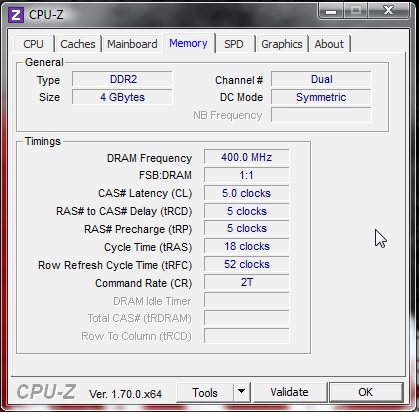Screen dimensions: 419x412
Task: Click the DRAM Frequency label
Action: (149, 158)
